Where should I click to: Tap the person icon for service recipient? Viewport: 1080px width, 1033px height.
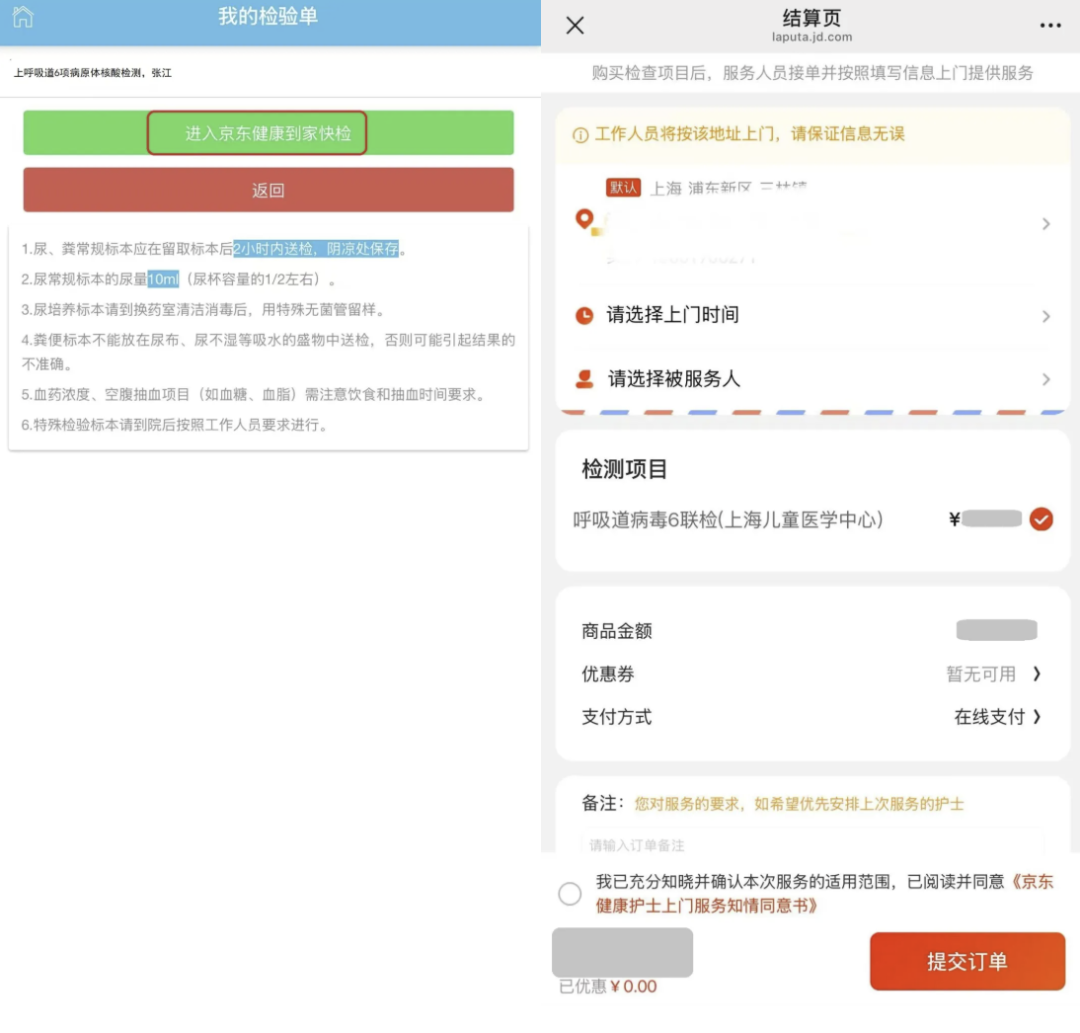click(x=585, y=379)
